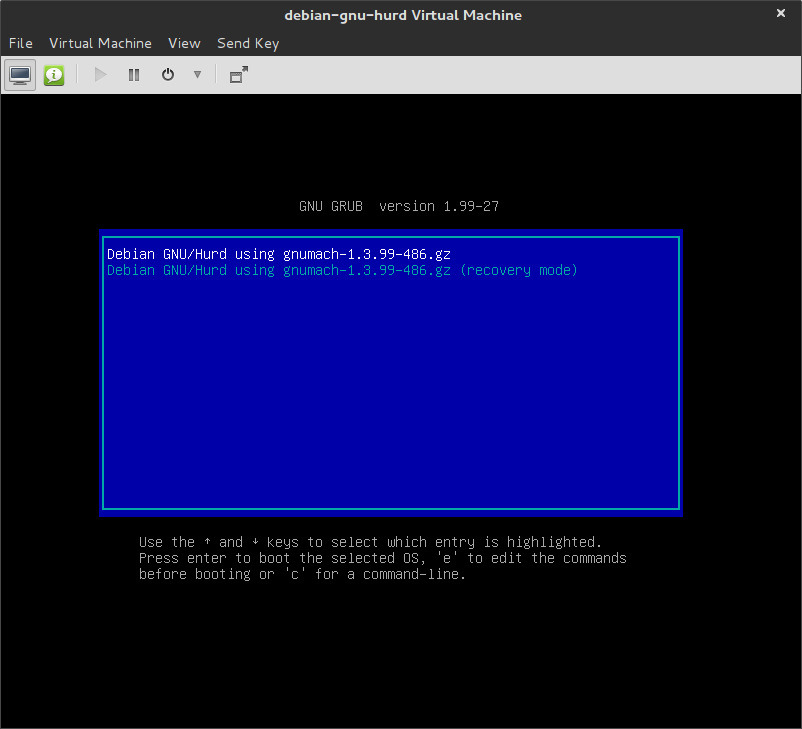Click the debian-gnu-hurd Virtual Machine title bar
The image size is (802, 729).
400,15
